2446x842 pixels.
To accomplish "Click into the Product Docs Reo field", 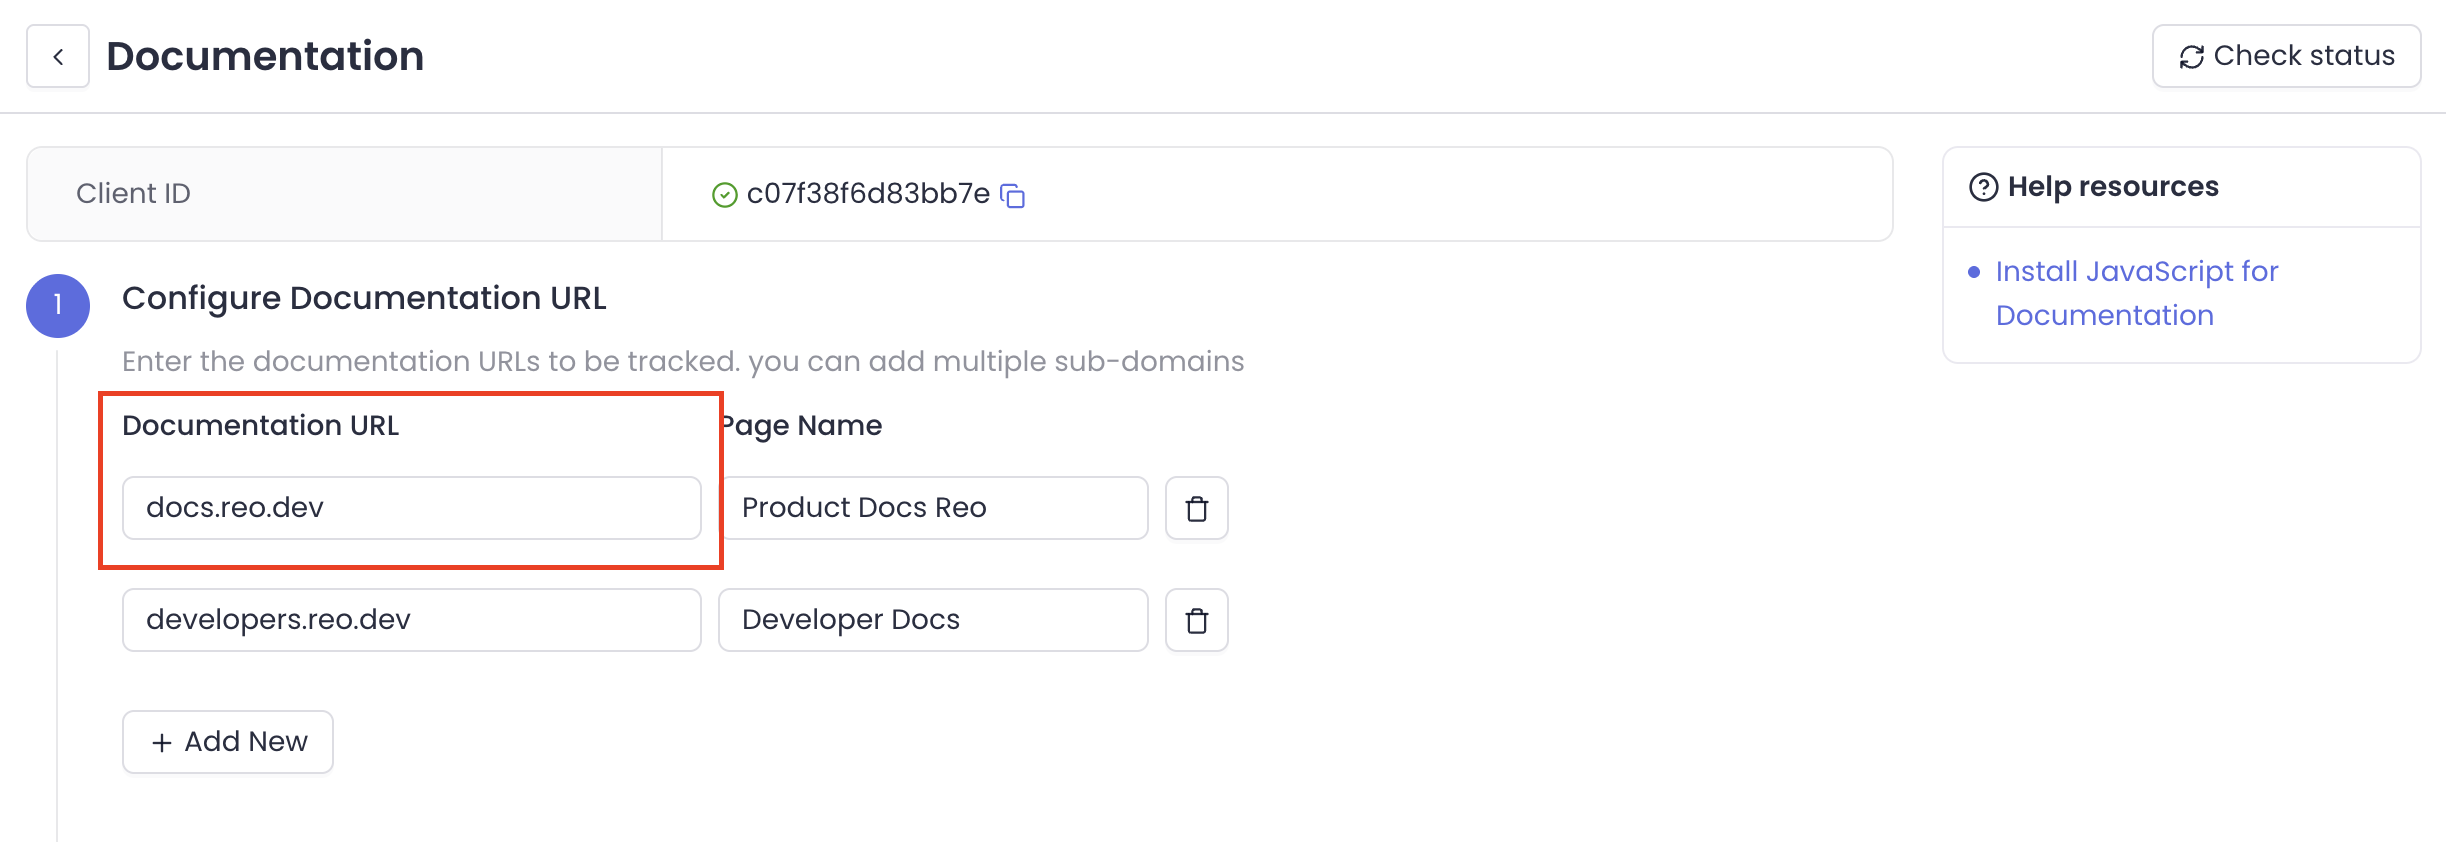I will coord(932,508).
